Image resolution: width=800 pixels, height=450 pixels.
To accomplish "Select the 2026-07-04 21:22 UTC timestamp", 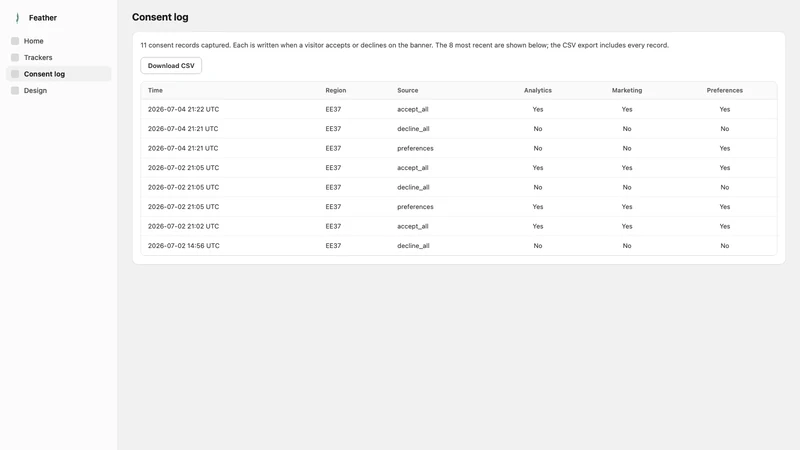I will coord(183,109).
